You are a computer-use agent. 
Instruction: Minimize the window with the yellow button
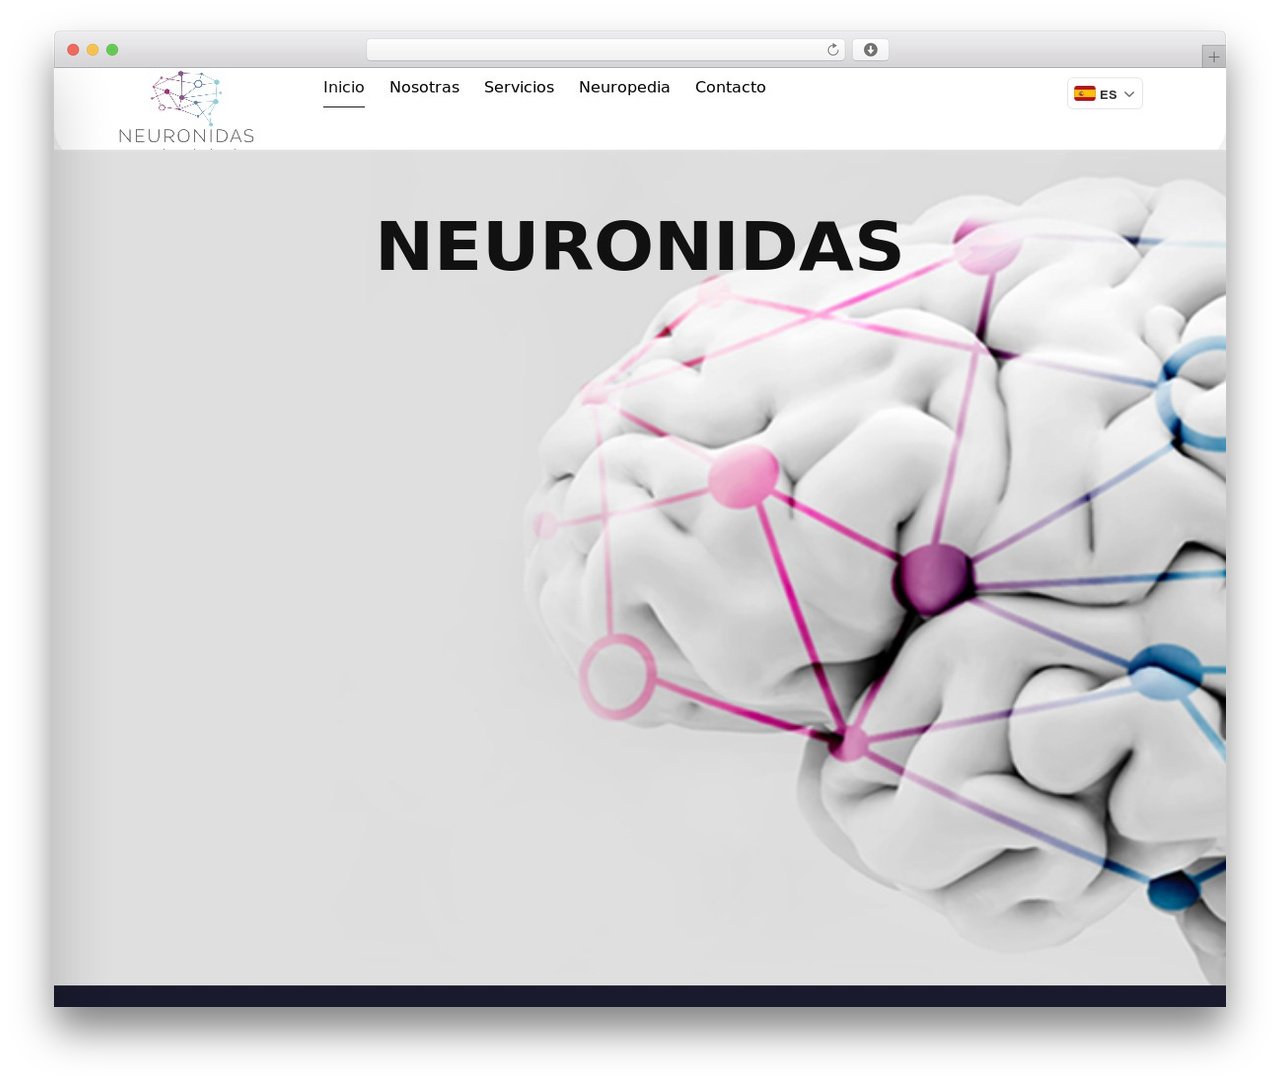click(92, 50)
